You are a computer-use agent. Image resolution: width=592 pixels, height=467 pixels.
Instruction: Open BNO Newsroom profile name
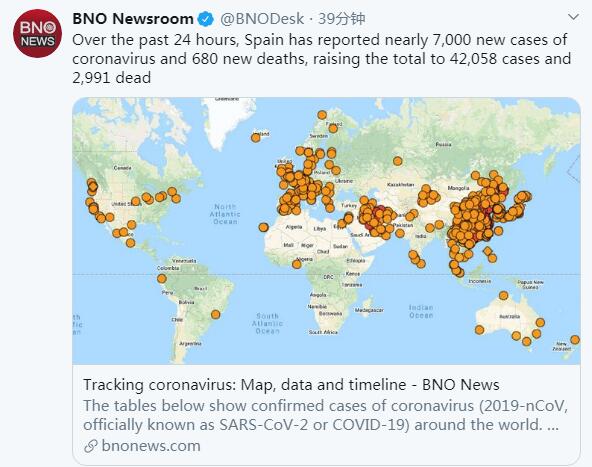tap(133, 18)
